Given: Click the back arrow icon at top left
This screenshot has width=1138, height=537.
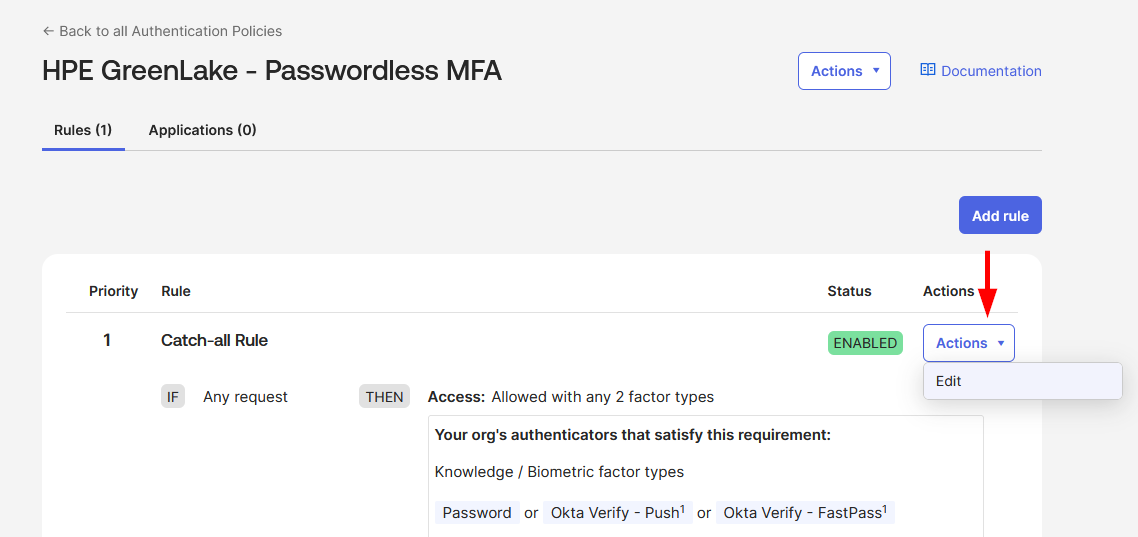Looking at the screenshot, I should [x=48, y=31].
